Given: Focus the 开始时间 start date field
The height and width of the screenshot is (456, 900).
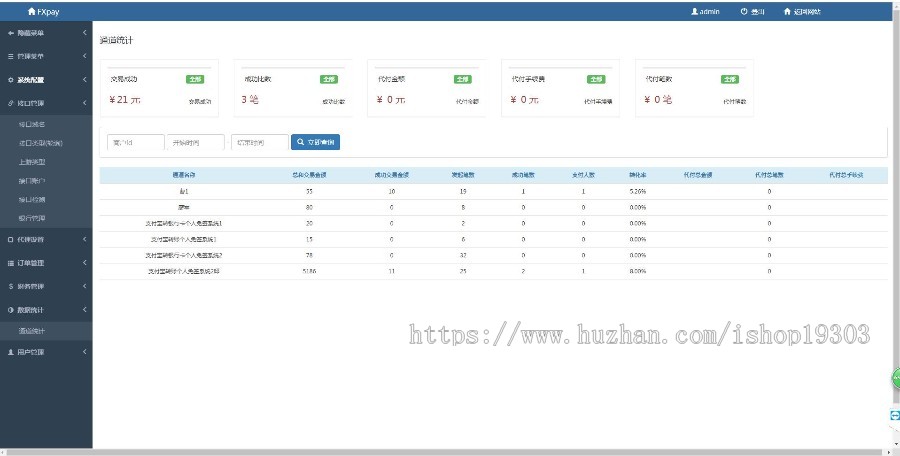Looking at the screenshot, I should [x=195, y=142].
